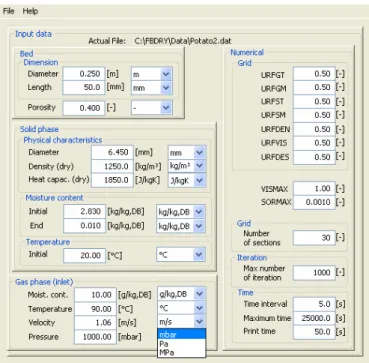Click the 'Physical characteristics' heading

63,140
